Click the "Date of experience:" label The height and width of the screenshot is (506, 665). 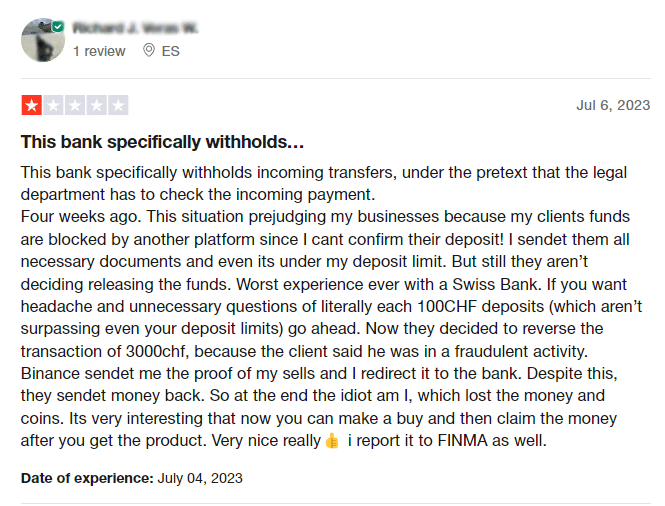tap(87, 478)
